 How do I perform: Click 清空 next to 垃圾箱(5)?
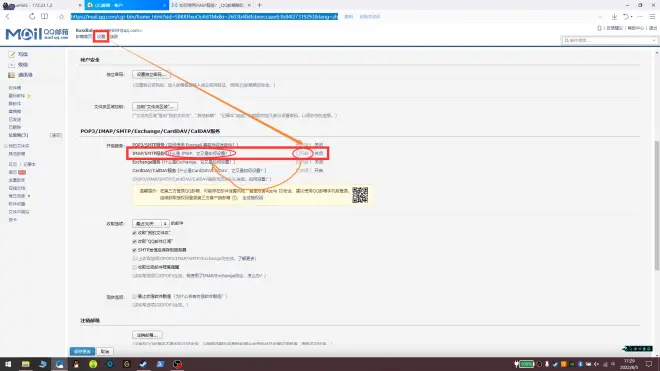[56, 135]
